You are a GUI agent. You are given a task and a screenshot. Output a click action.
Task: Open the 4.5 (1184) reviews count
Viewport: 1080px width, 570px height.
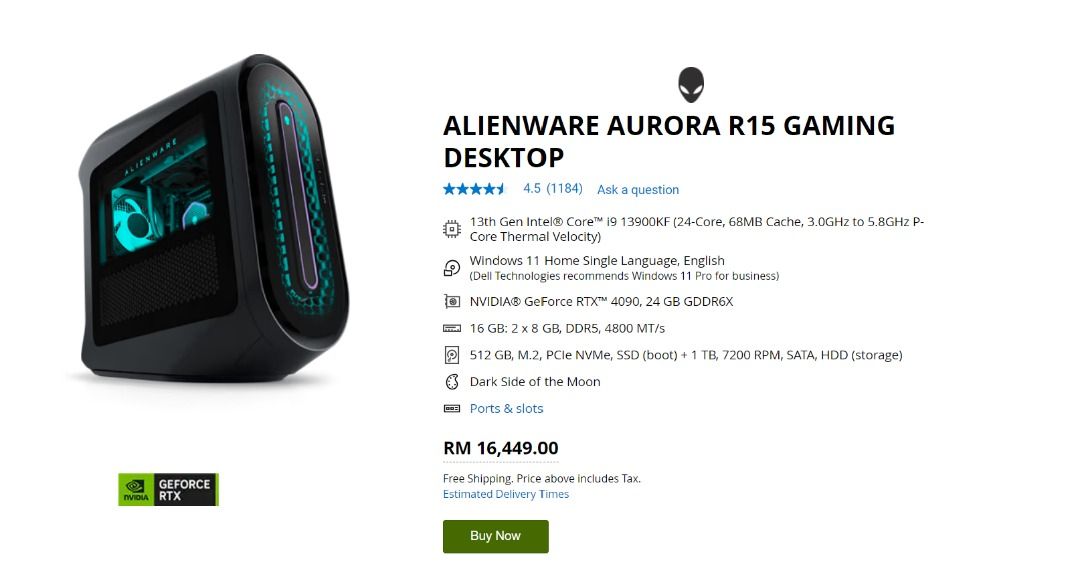(552, 189)
